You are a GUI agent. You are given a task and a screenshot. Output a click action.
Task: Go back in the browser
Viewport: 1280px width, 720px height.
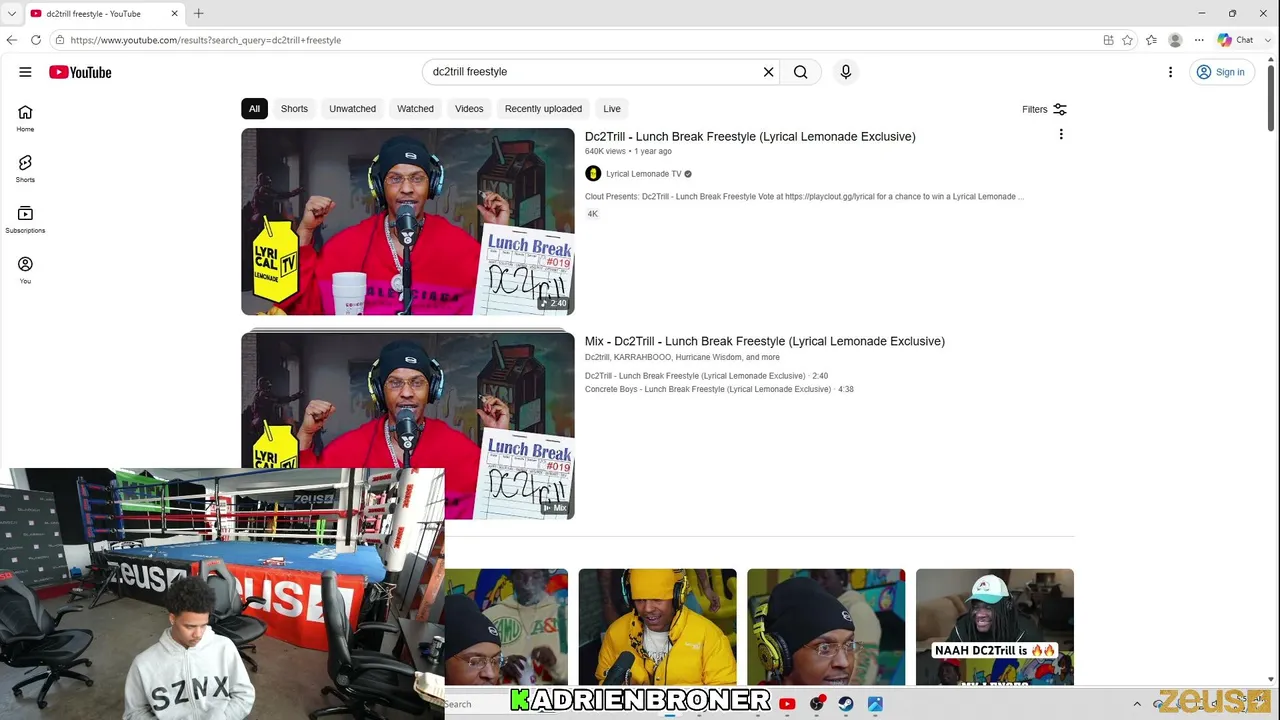(12, 40)
